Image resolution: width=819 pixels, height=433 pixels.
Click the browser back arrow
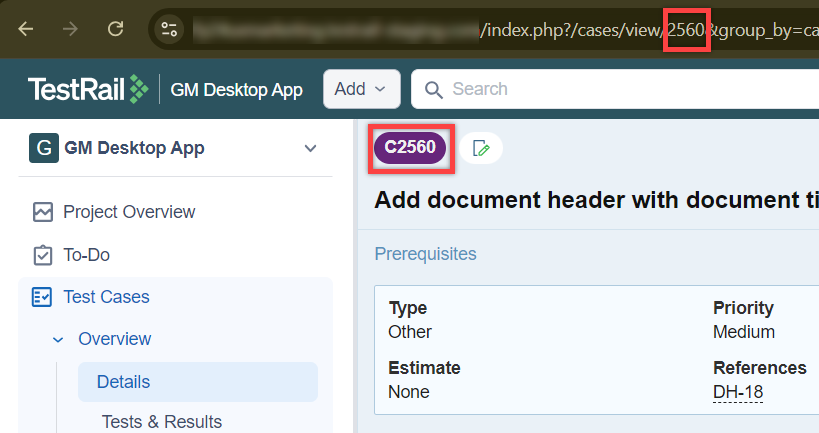(x=25, y=29)
